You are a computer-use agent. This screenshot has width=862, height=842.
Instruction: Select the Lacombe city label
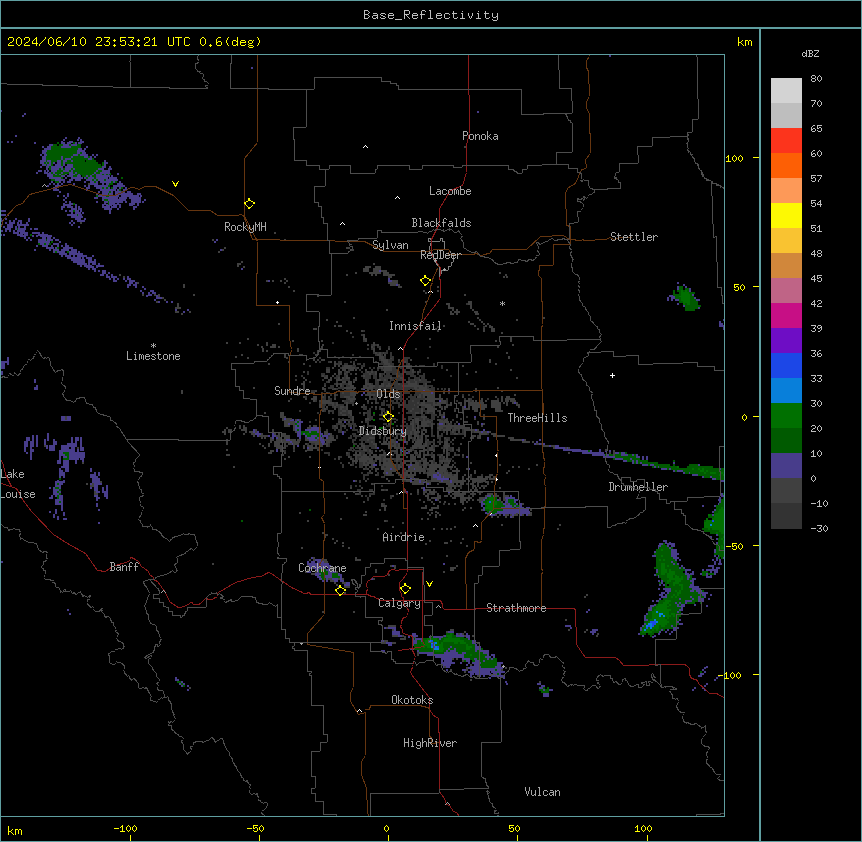[450, 191]
